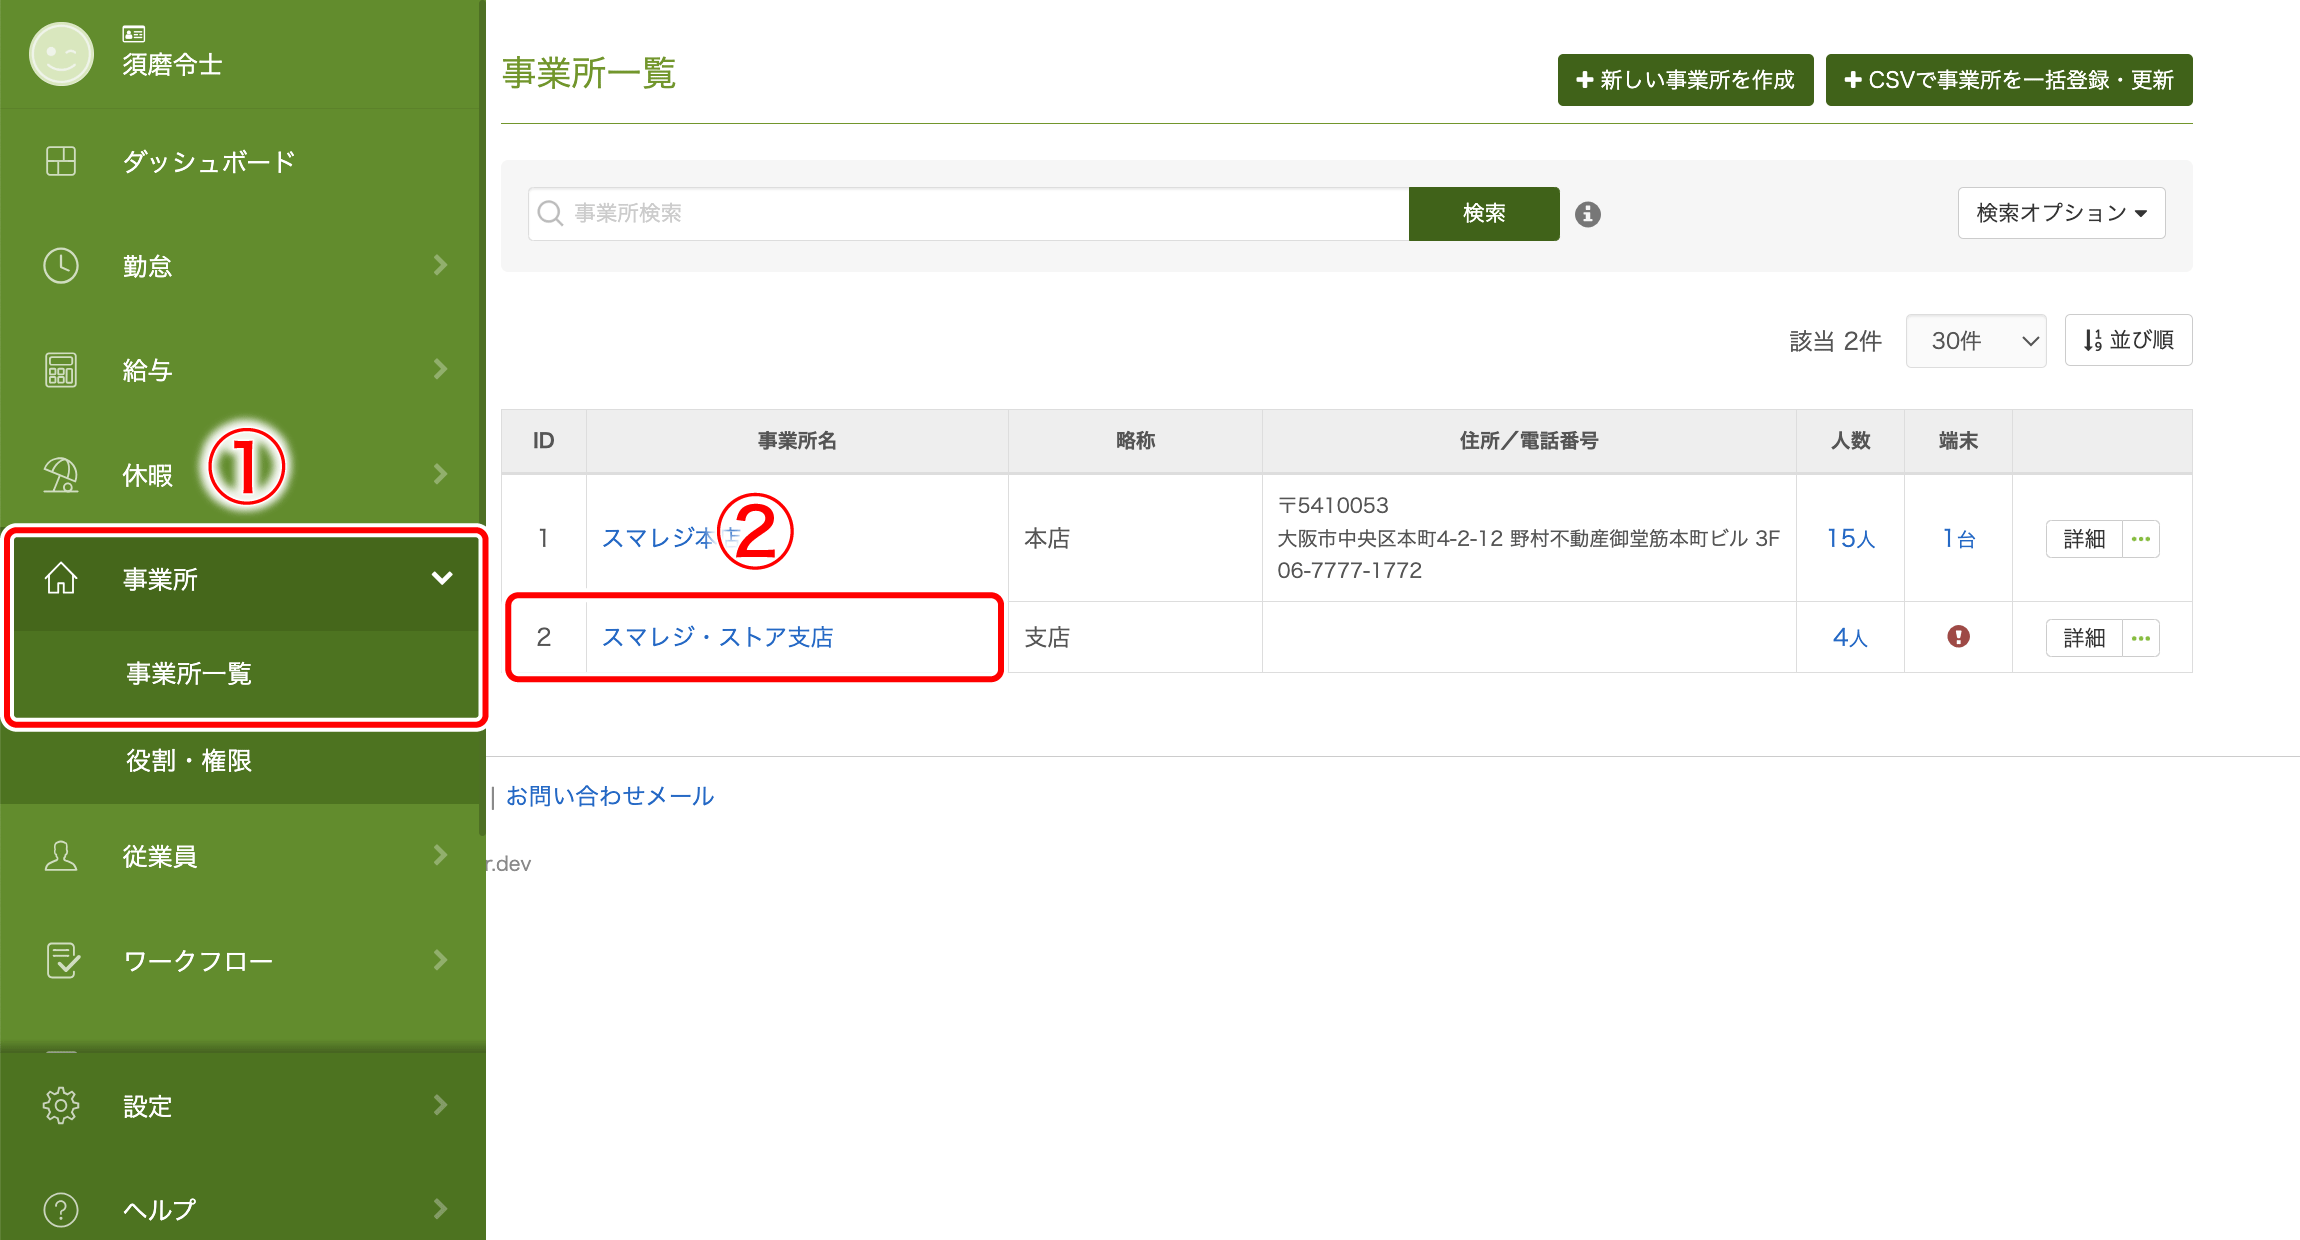Click the settings gear icon
Viewport: 2300px width, 1240px height.
tap(61, 1105)
